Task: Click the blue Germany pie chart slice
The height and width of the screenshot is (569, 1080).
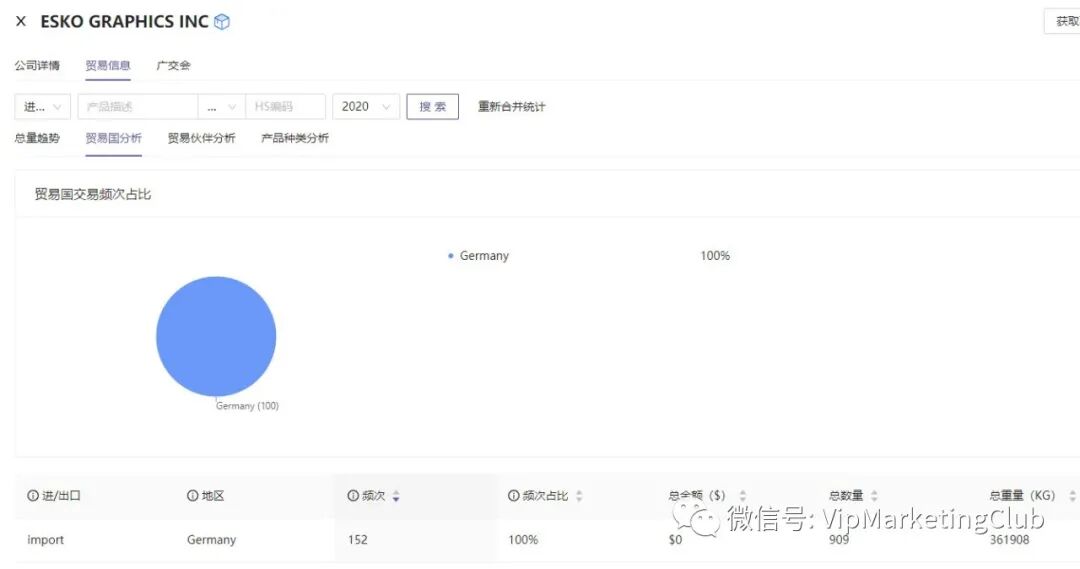Action: coord(216,336)
